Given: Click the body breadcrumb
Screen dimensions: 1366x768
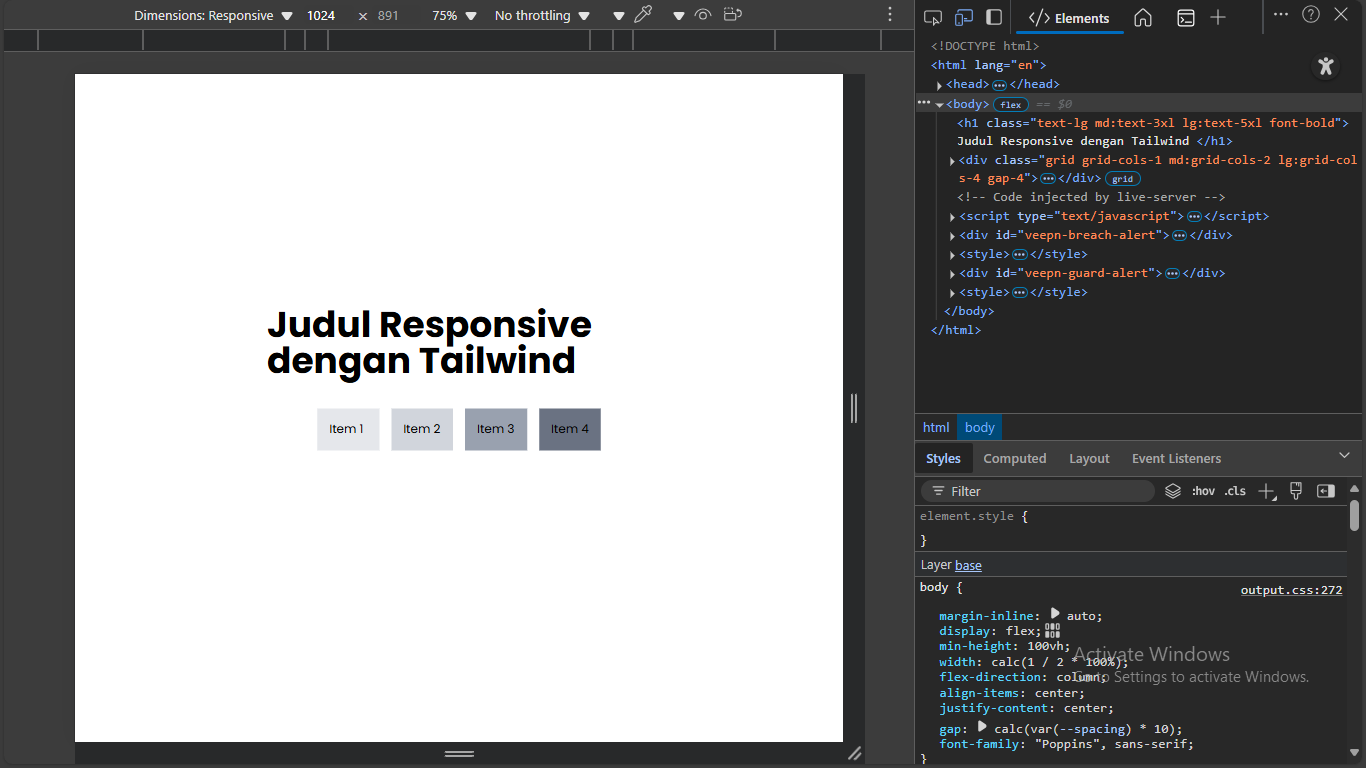Looking at the screenshot, I should (x=980, y=427).
